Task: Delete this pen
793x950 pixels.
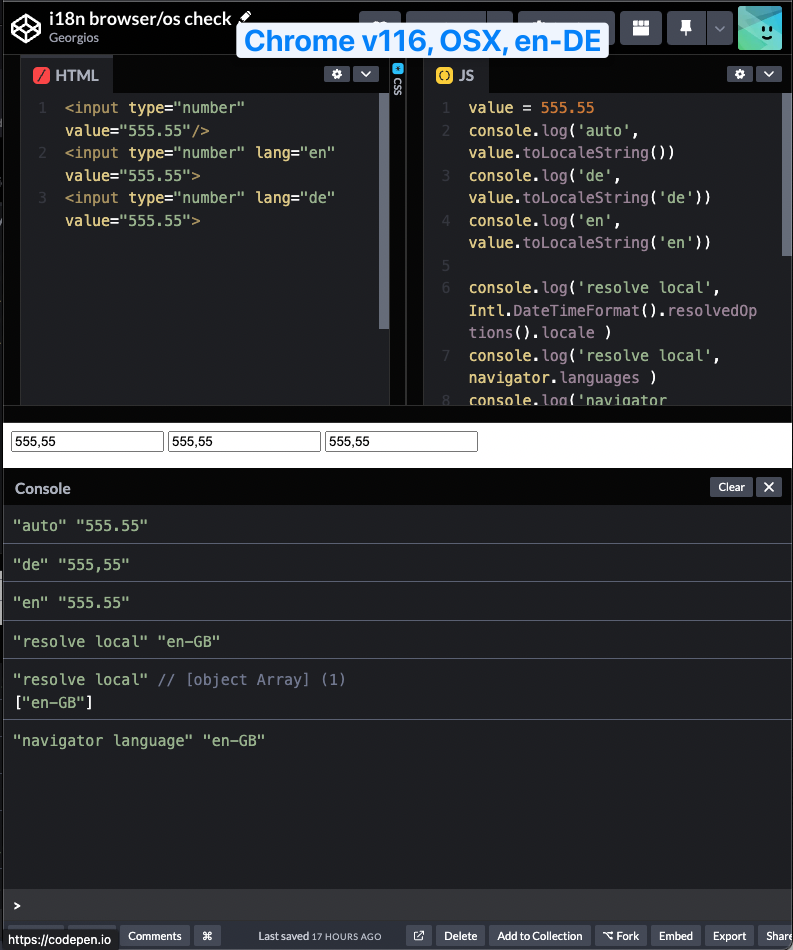Action: pyautogui.click(x=460, y=936)
